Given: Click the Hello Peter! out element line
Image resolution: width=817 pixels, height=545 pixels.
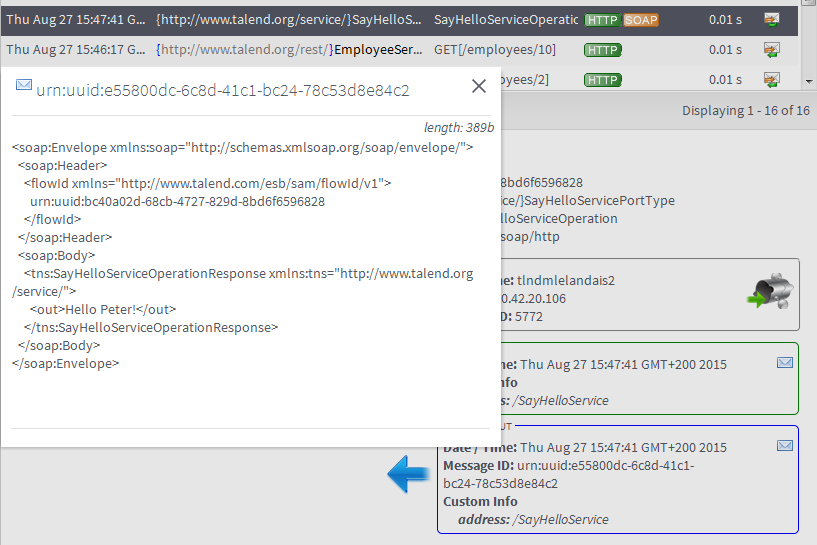Looking at the screenshot, I should [103, 309].
